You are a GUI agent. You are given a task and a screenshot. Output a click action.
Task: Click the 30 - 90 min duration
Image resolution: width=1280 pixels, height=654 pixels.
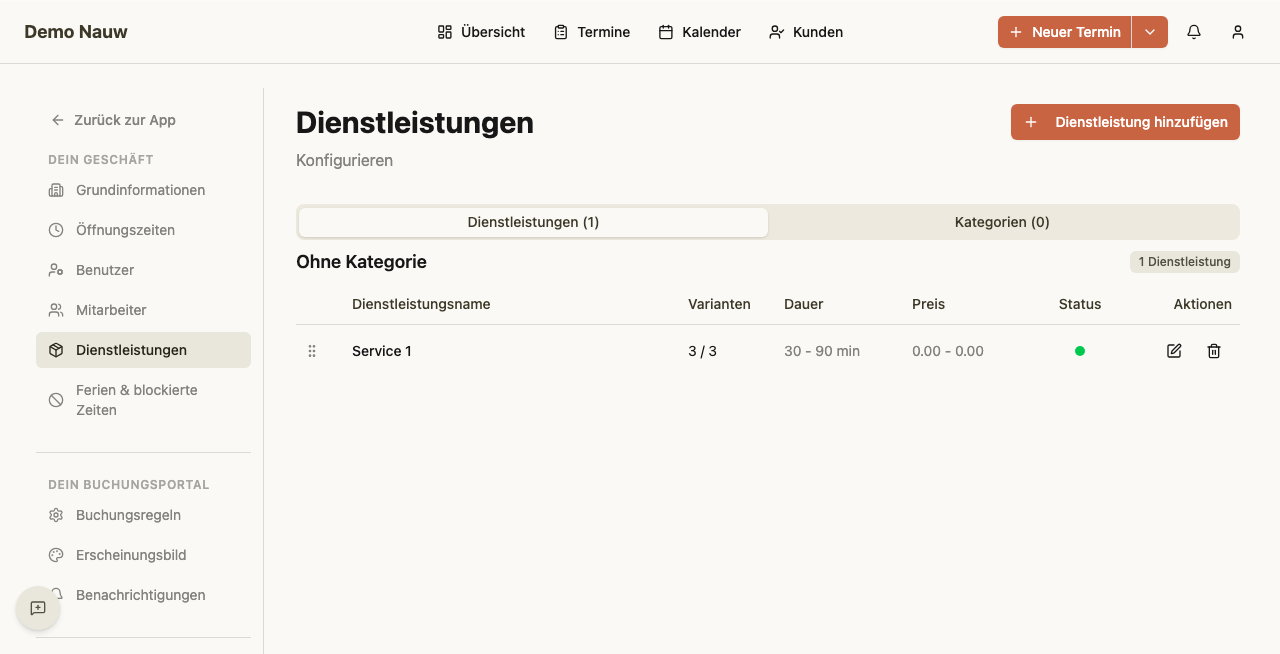822,351
